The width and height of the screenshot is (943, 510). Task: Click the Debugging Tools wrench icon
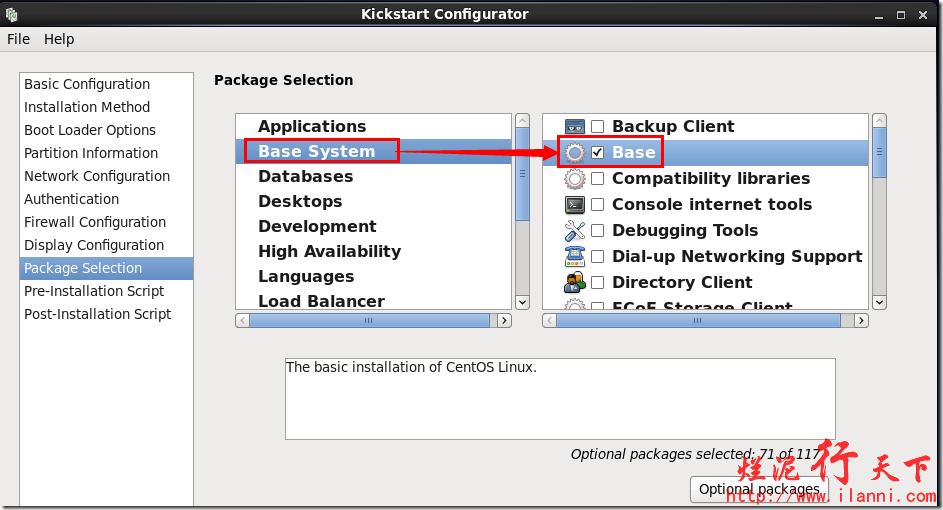575,231
